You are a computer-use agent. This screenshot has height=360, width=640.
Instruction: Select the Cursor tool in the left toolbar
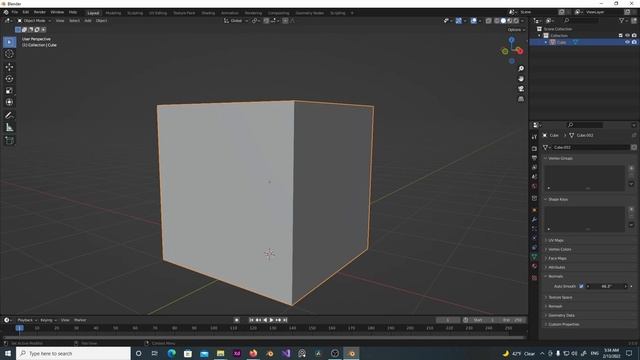(x=9, y=54)
